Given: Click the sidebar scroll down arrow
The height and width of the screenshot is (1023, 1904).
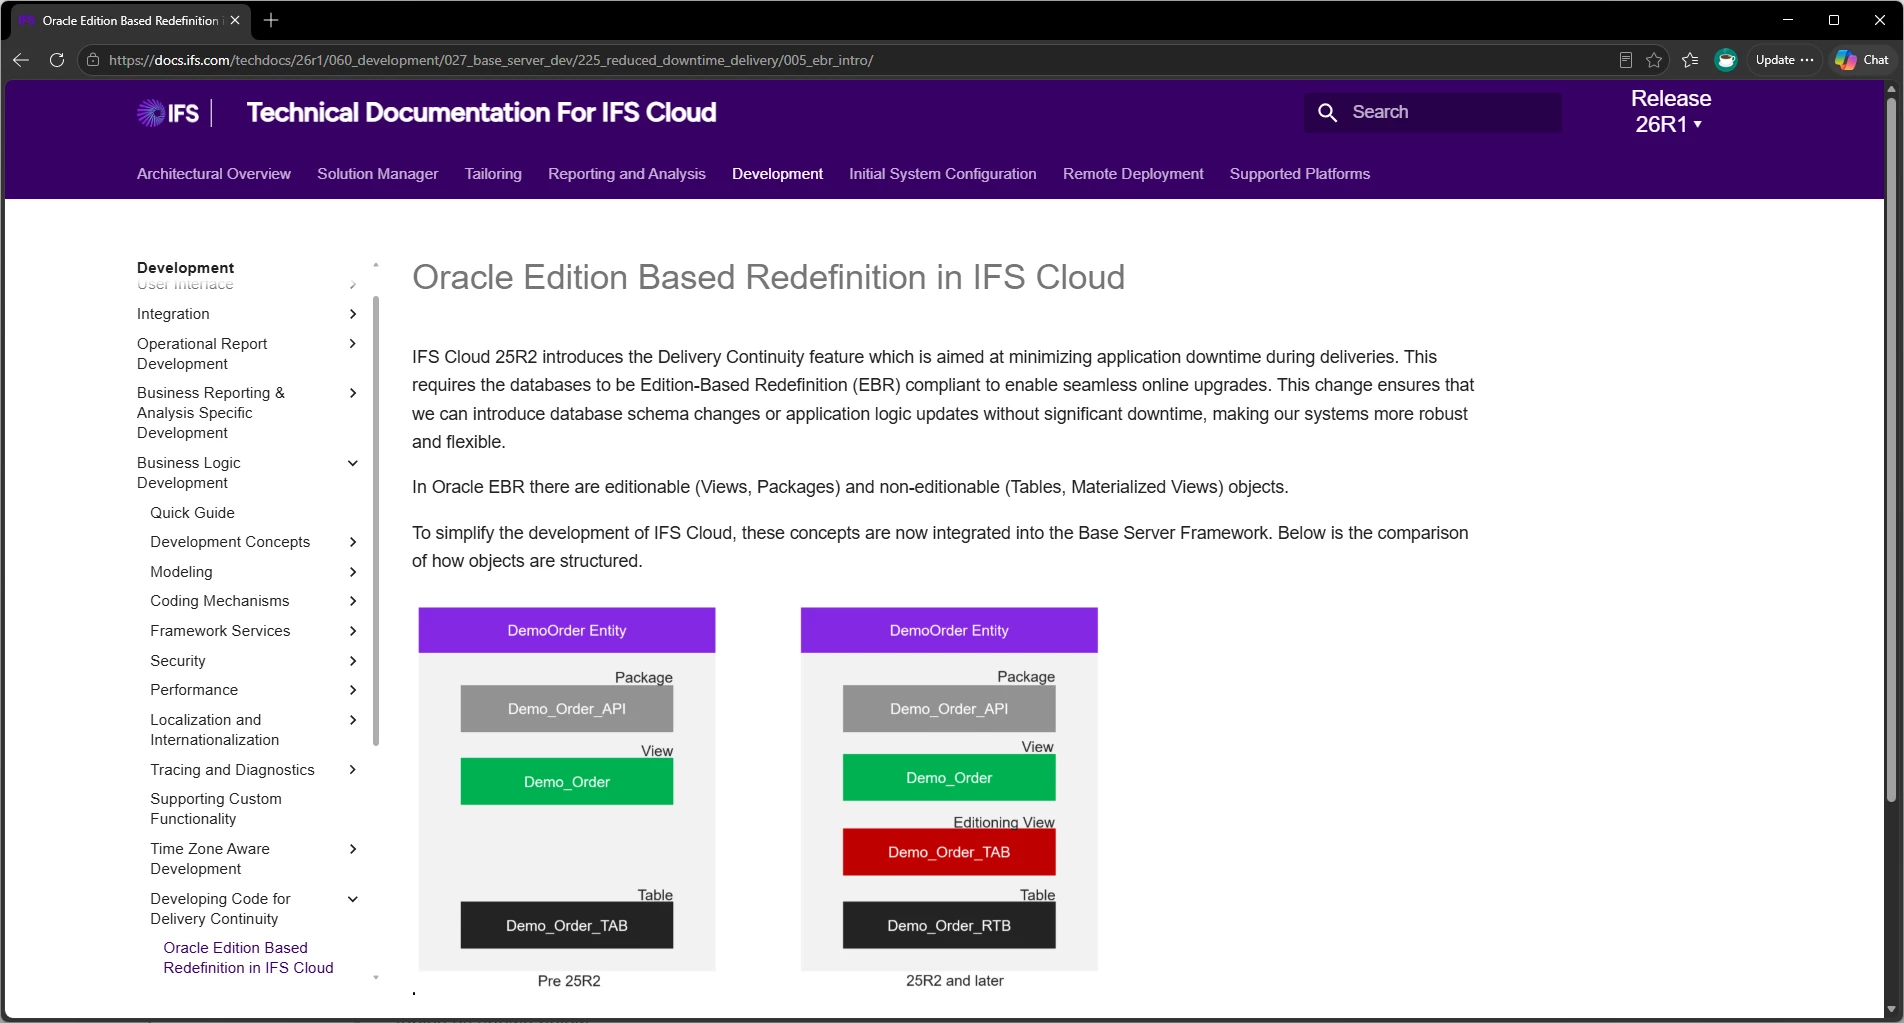Looking at the screenshot, I should [x=376, y=978].
